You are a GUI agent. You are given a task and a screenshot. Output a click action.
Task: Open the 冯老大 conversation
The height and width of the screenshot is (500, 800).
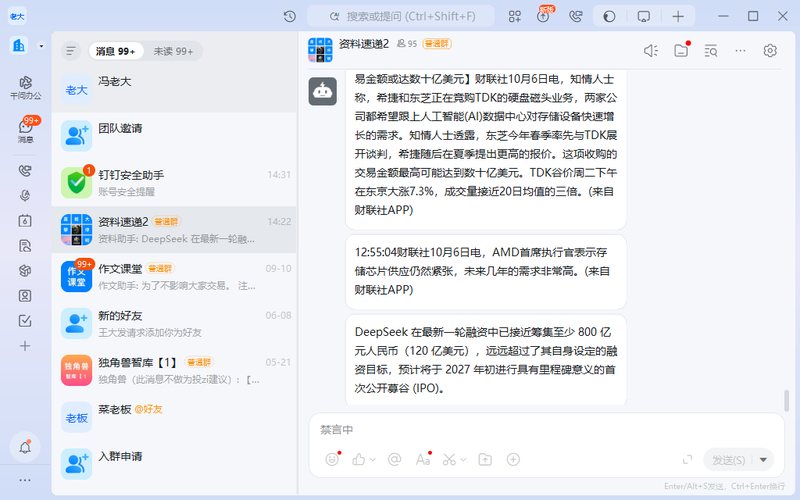pyautogui.click(x=174, y=90)
